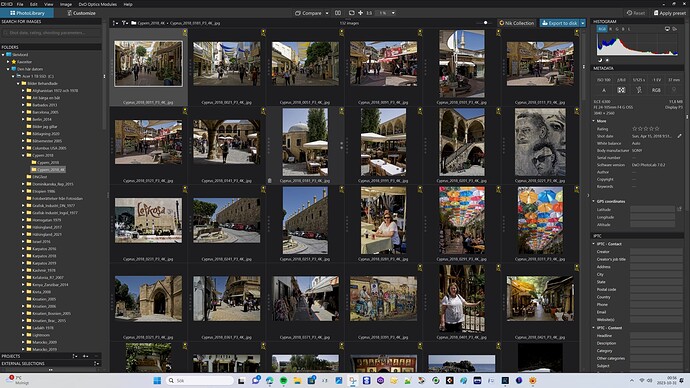Select the Columbus USA 2005 folder
The height and width of the screenshot is (388, 690).
pyautogui.click(x=46, y=148)
